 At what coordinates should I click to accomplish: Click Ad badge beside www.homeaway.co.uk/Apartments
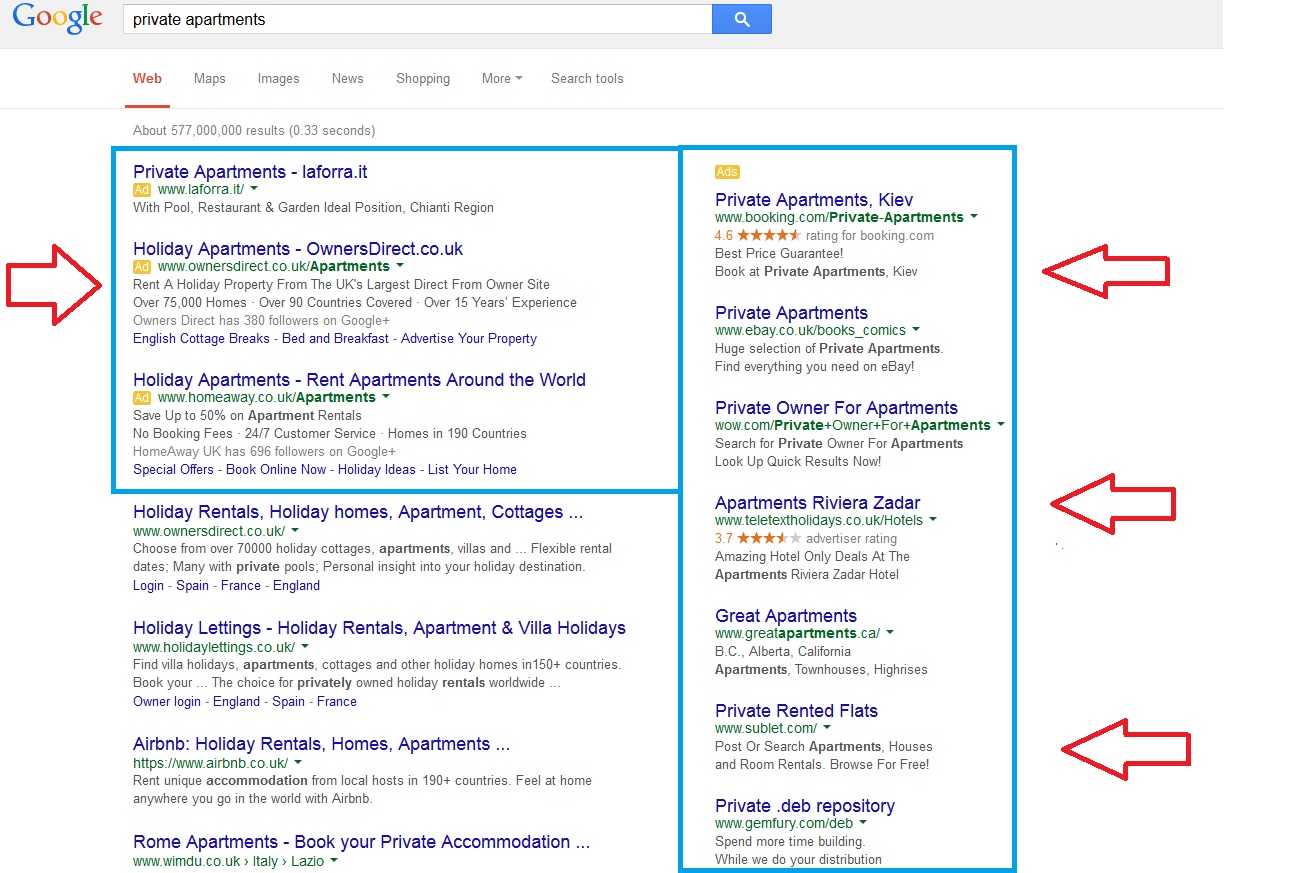pos(142,397)
